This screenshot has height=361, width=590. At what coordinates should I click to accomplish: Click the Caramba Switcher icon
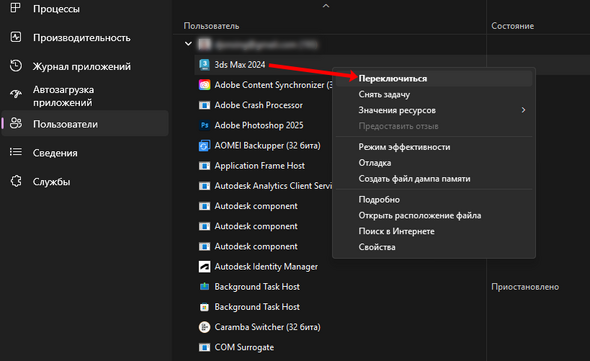(204, 327)
